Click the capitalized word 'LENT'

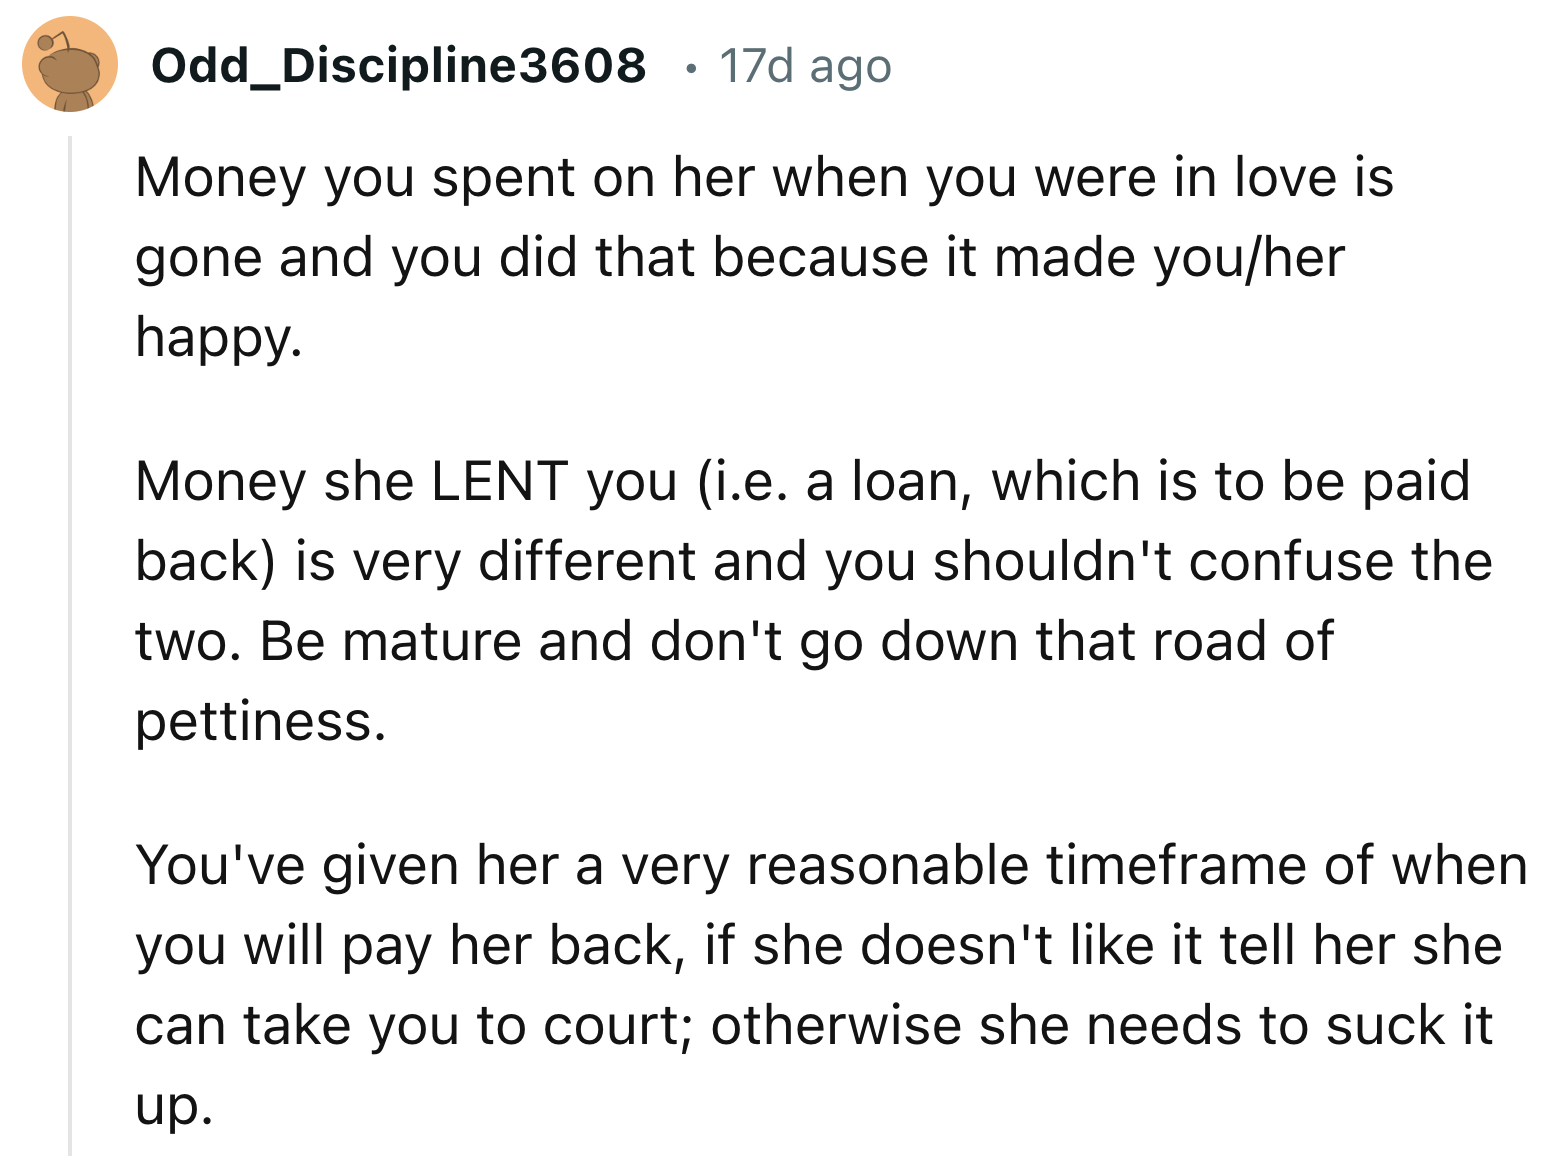(500, 481)
